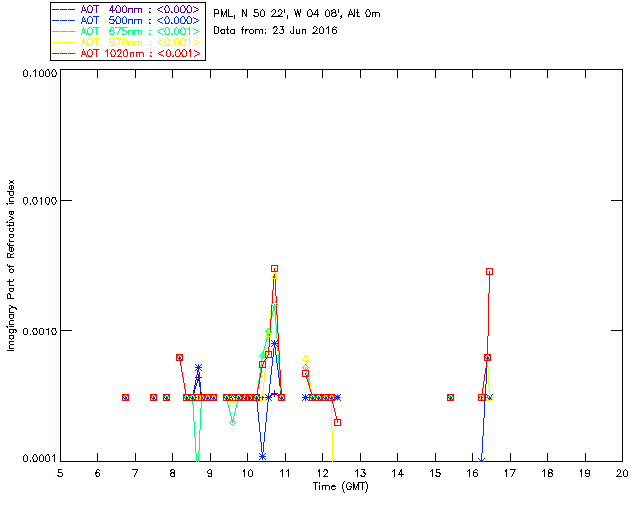
Task: Click the isolated data point at 15.4 hours
Action: tap(450, 397)
